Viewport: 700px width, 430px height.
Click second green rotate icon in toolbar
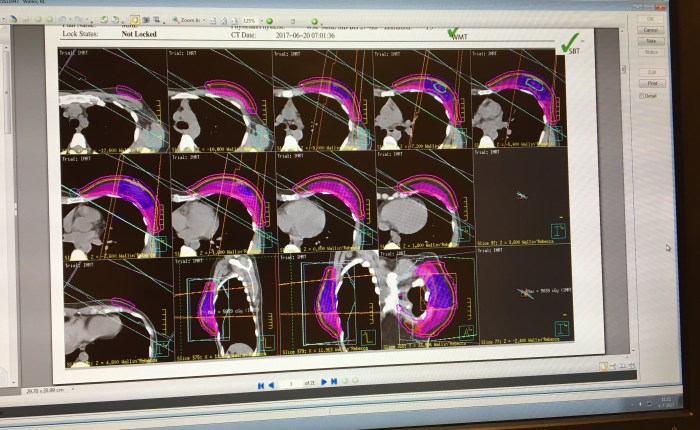[115, 20]
